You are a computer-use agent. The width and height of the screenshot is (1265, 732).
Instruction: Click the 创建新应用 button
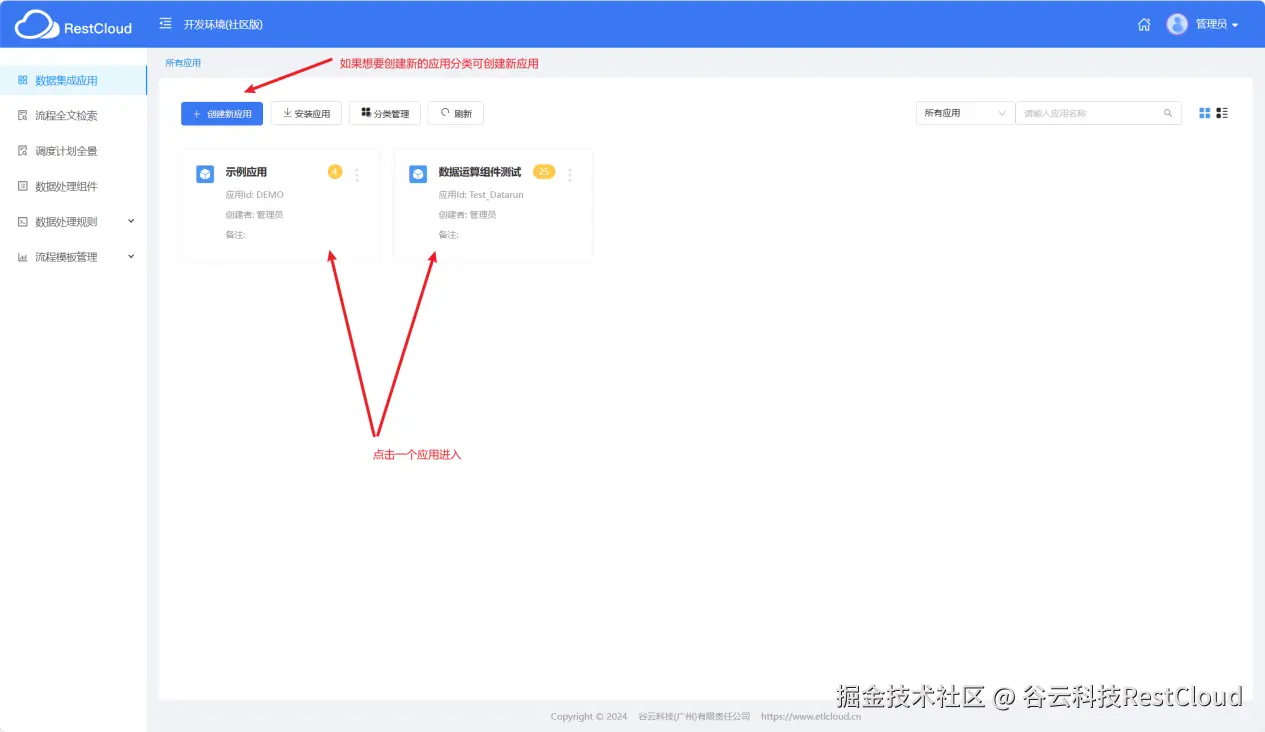(222, 113)
